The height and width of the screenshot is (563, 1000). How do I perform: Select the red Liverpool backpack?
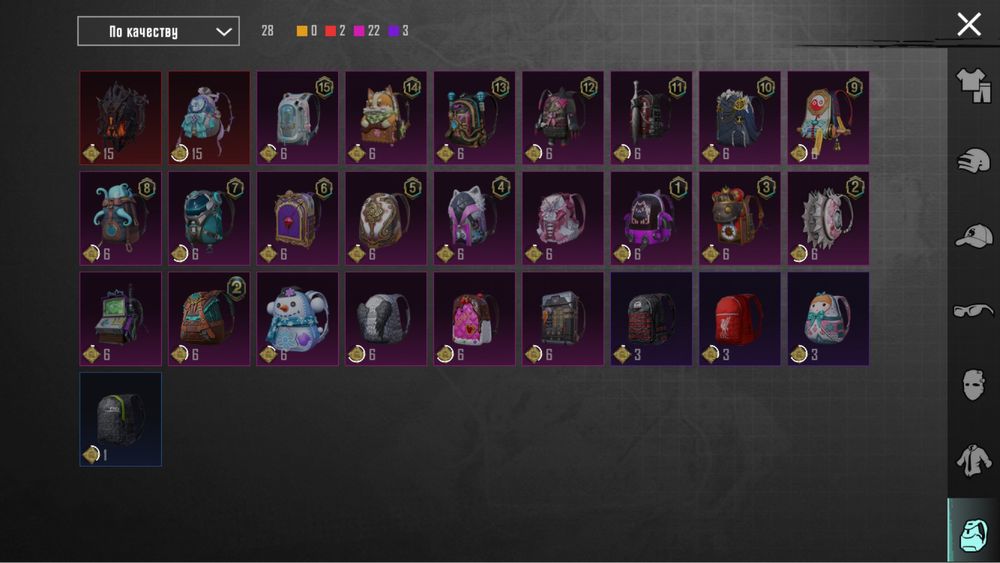tap(740, 319)
